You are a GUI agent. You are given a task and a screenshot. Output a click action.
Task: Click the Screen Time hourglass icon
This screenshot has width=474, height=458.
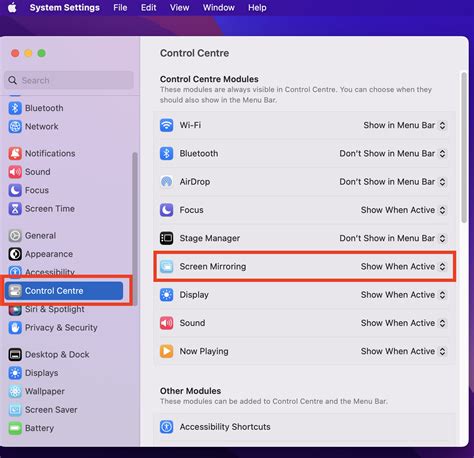[15, 209]
